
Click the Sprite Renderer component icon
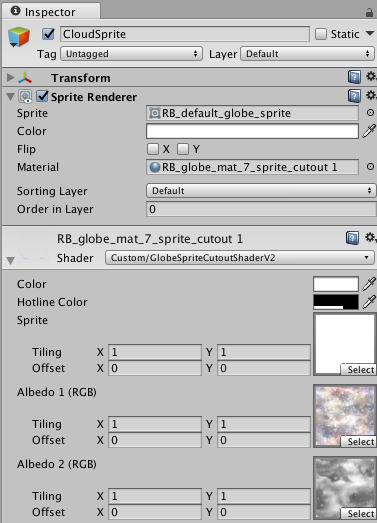[x=25, y=97]
